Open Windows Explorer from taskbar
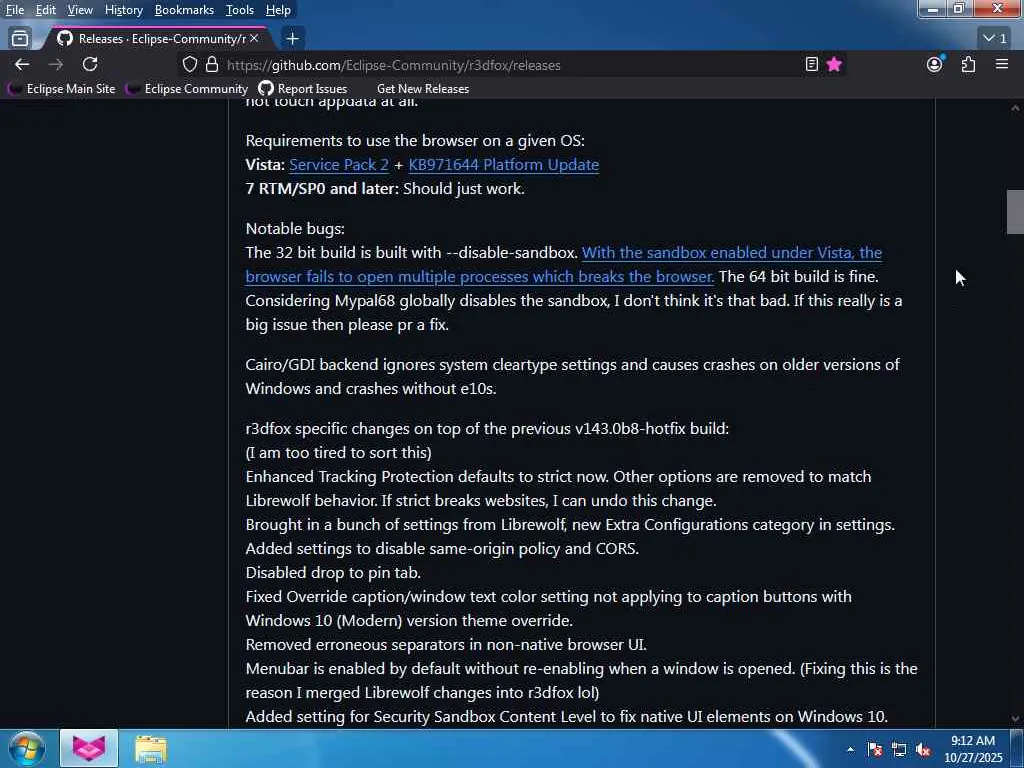This screenshot has width=1024, height=768. point(151,749)
